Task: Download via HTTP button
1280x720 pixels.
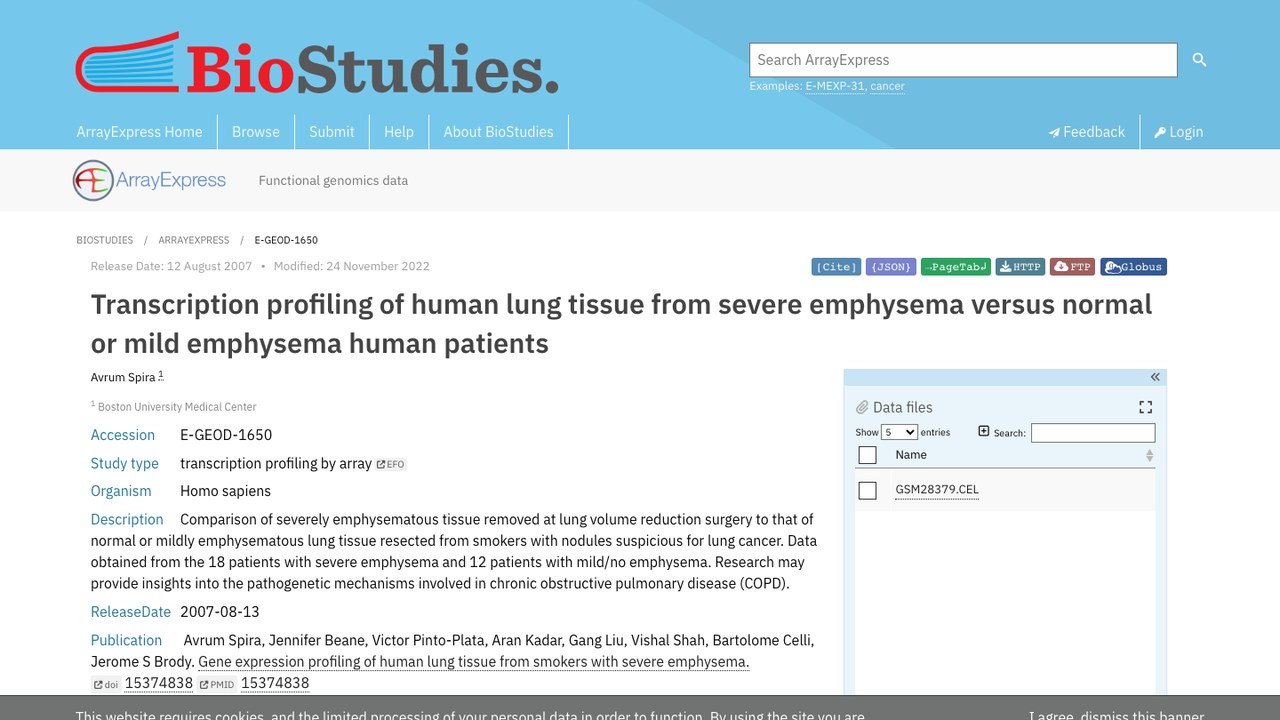Action: point(1020,267)
